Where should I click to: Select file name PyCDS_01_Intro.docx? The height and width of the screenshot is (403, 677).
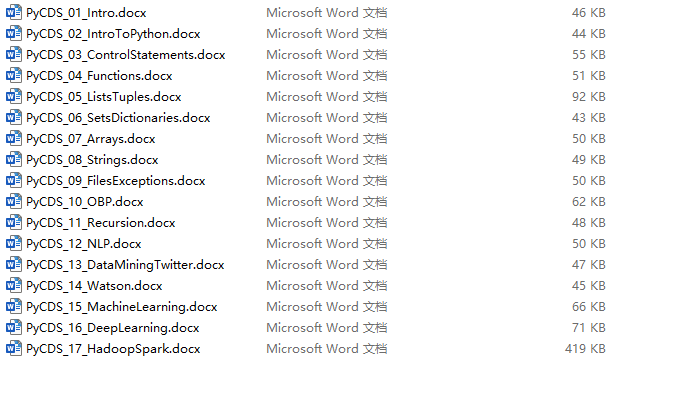86,13
